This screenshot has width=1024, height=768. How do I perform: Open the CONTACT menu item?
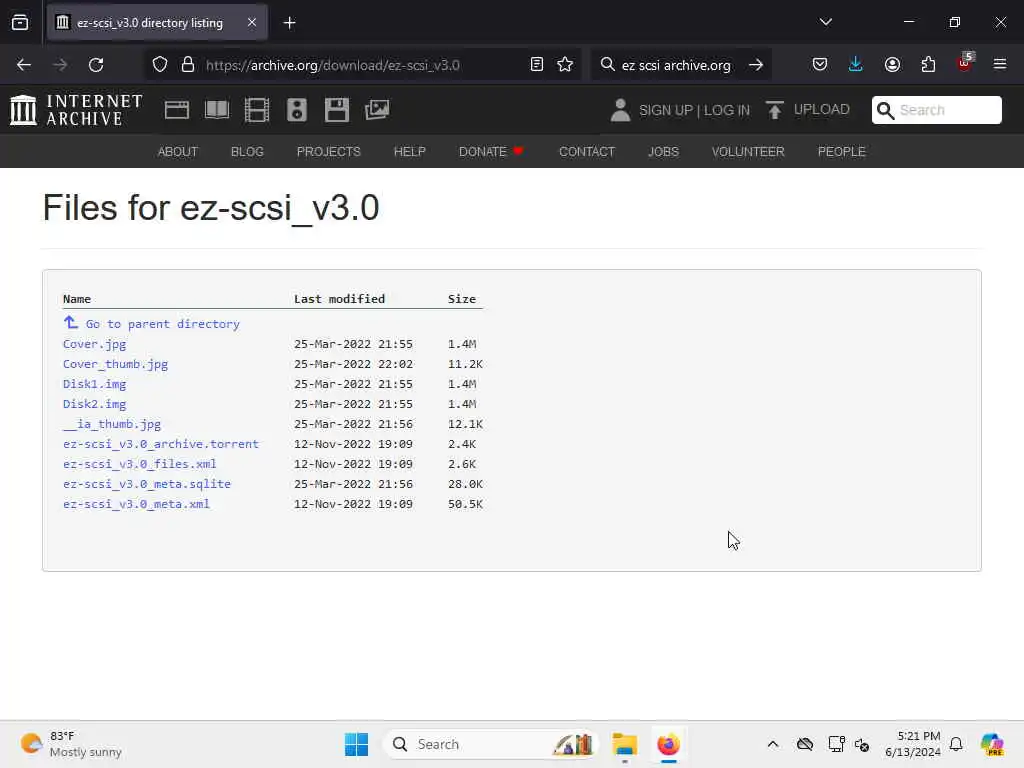(586, 152)
